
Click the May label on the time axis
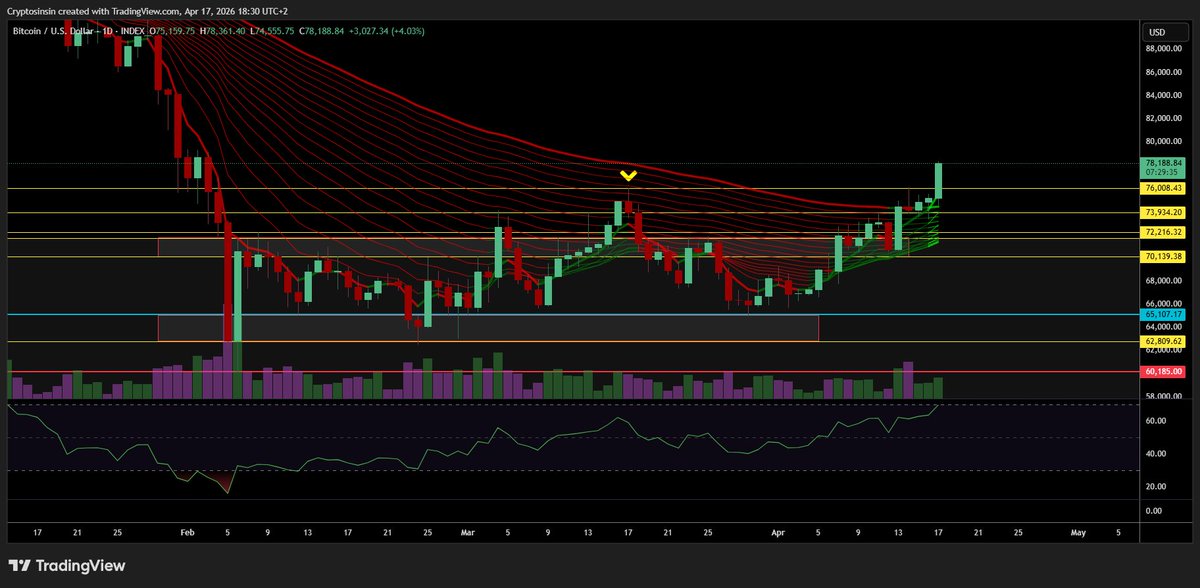coord(1078,533)
